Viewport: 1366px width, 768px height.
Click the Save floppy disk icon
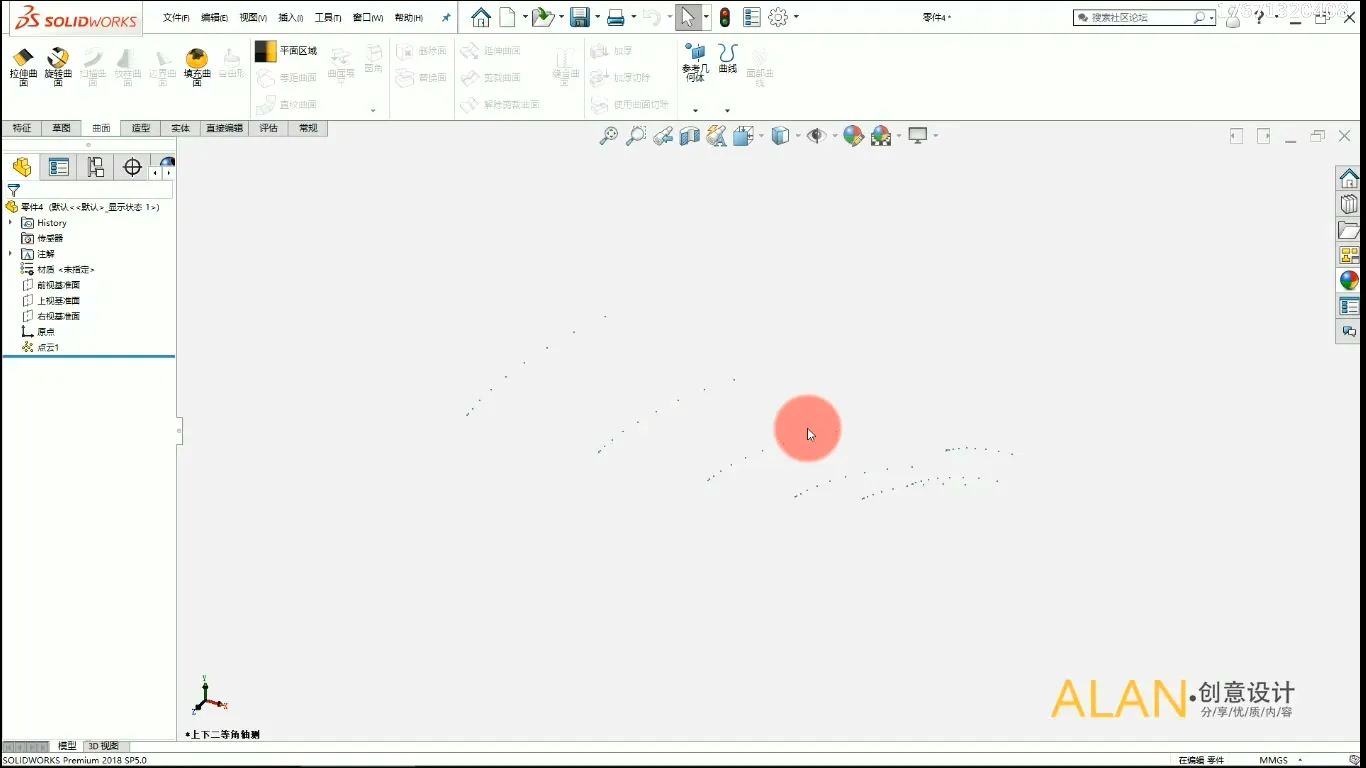(578, 17)
